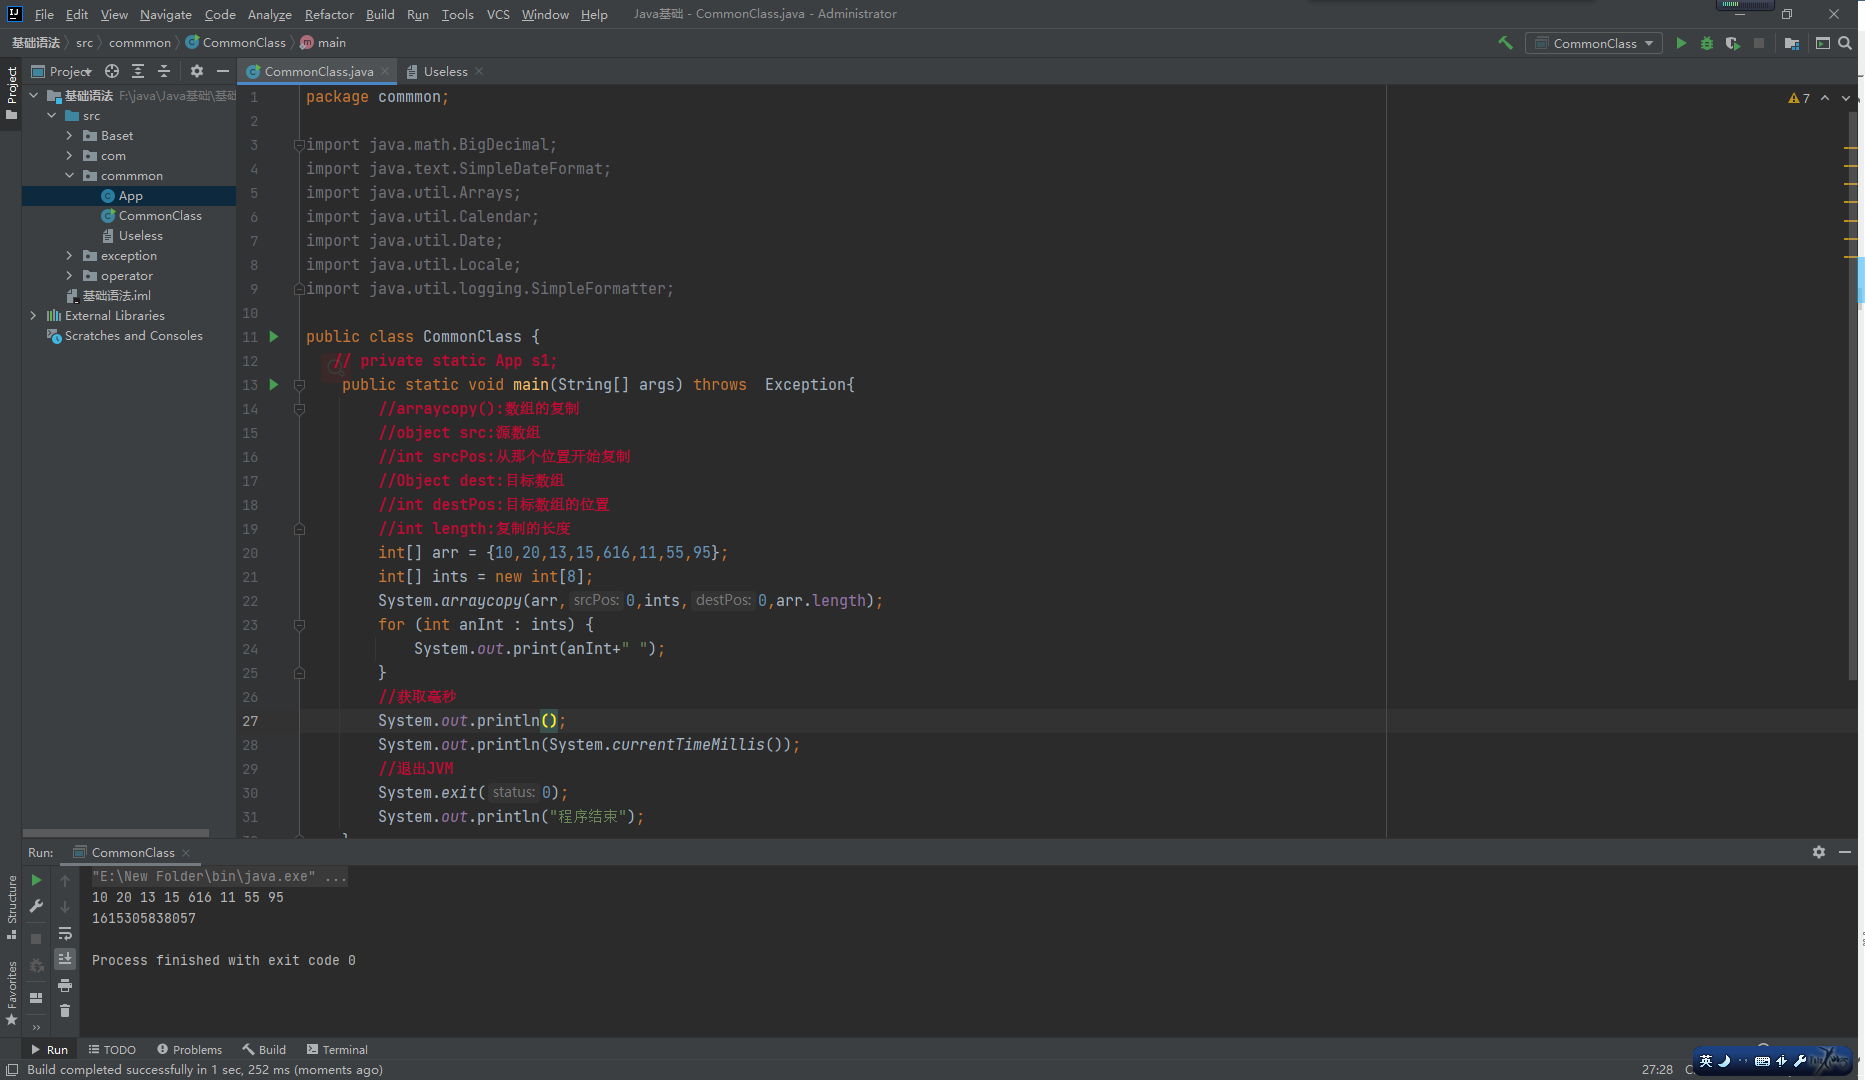This screenshot has width=1865, height=1080.
Task: Toggle scroll to end of console
Action: (x=65, y=959)
